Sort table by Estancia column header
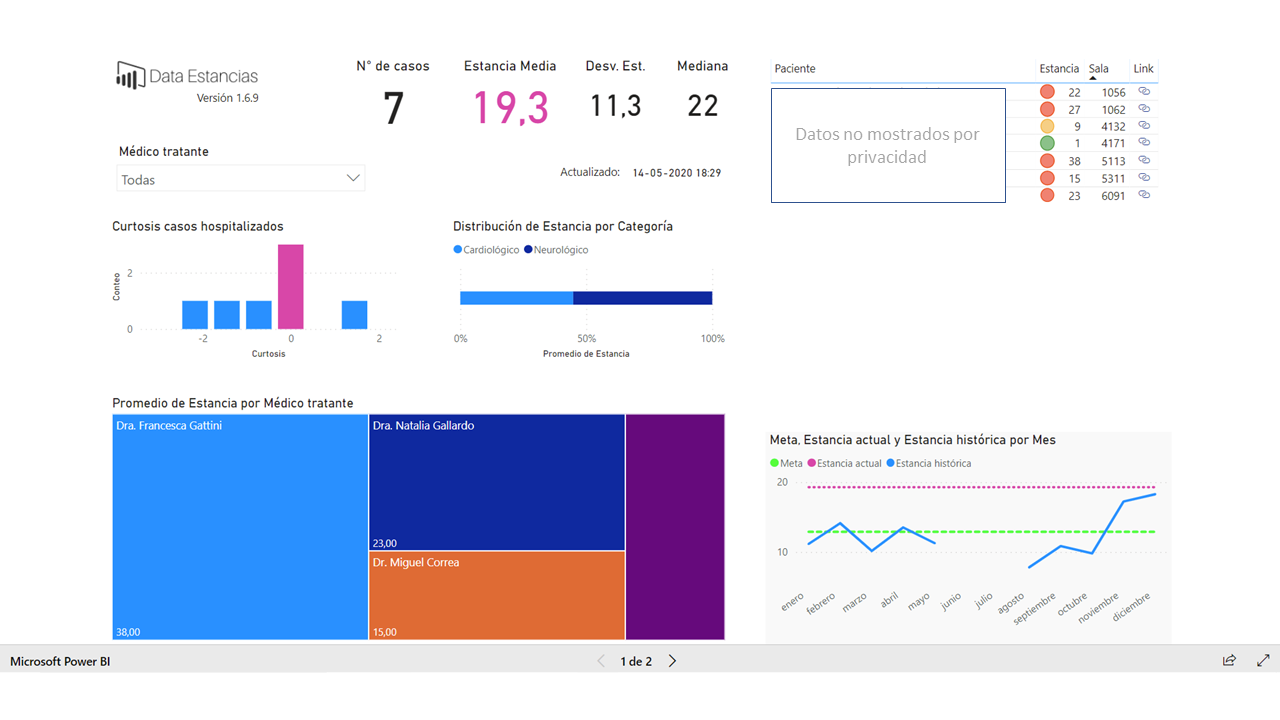Viewport: 1280px width, 720px height. [x=1059, y=69]
